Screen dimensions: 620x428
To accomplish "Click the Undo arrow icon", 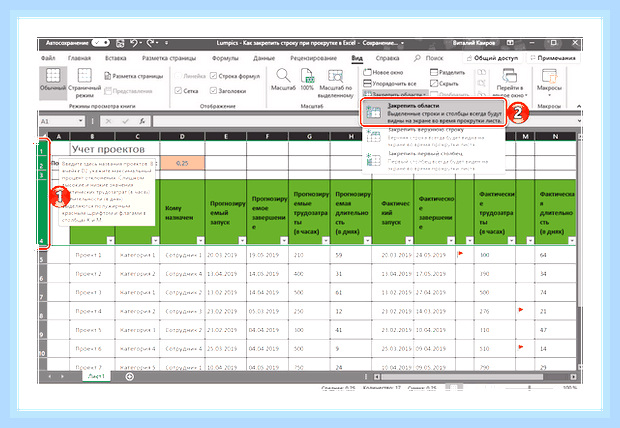I will click(134, 43).
